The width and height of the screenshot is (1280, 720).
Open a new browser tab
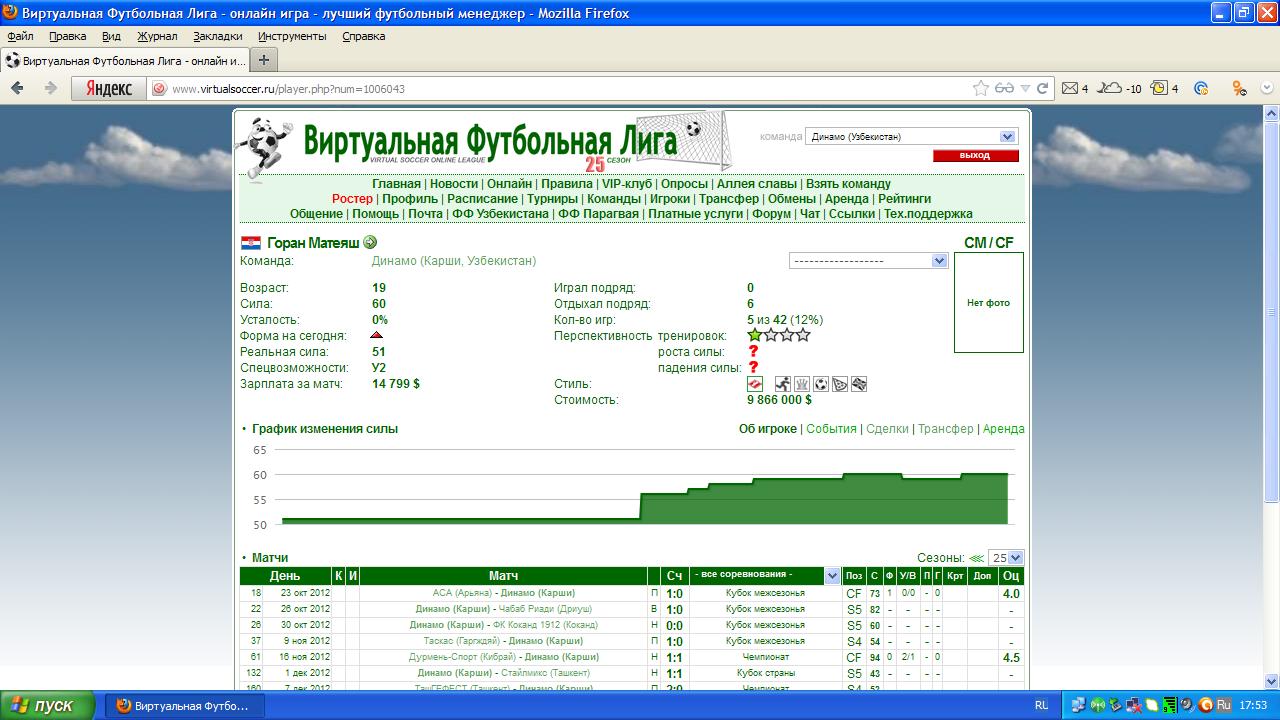click(x=264, y=60)
